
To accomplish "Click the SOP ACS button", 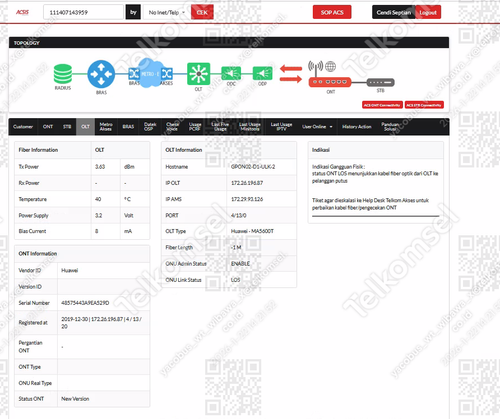I will coord(332,12).
